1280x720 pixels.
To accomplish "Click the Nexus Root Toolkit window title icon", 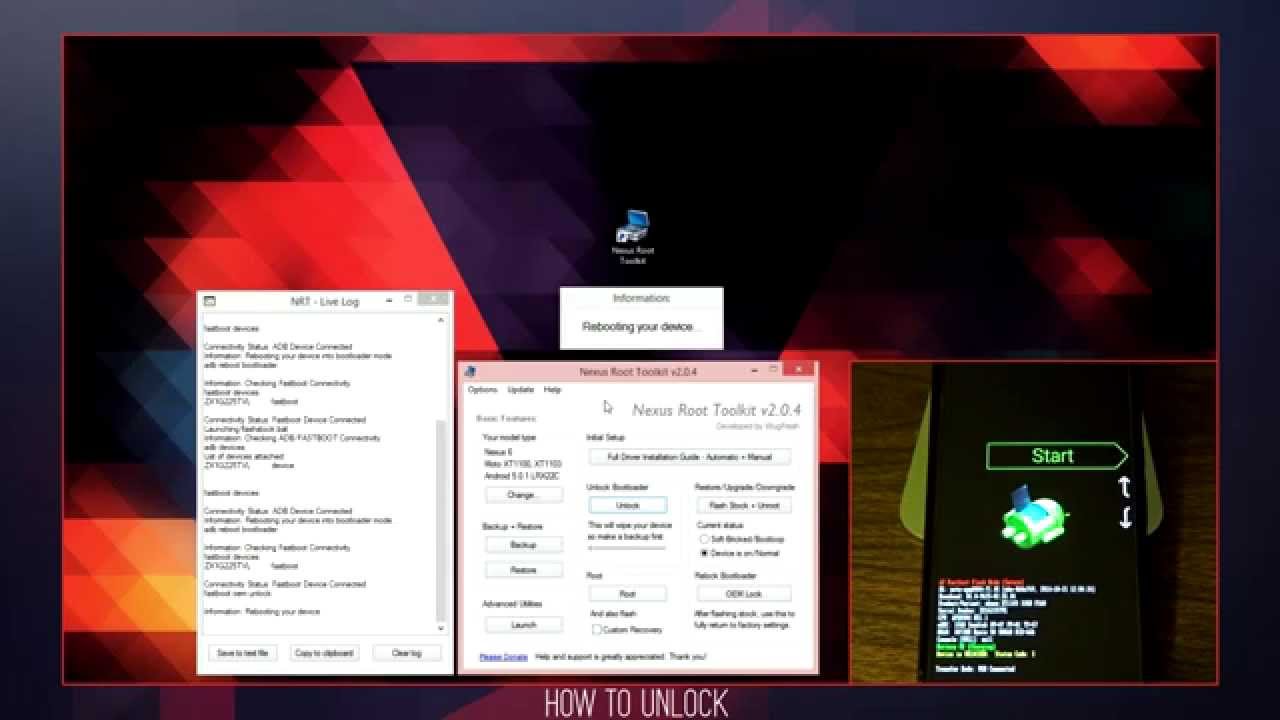I will point(470,372).
